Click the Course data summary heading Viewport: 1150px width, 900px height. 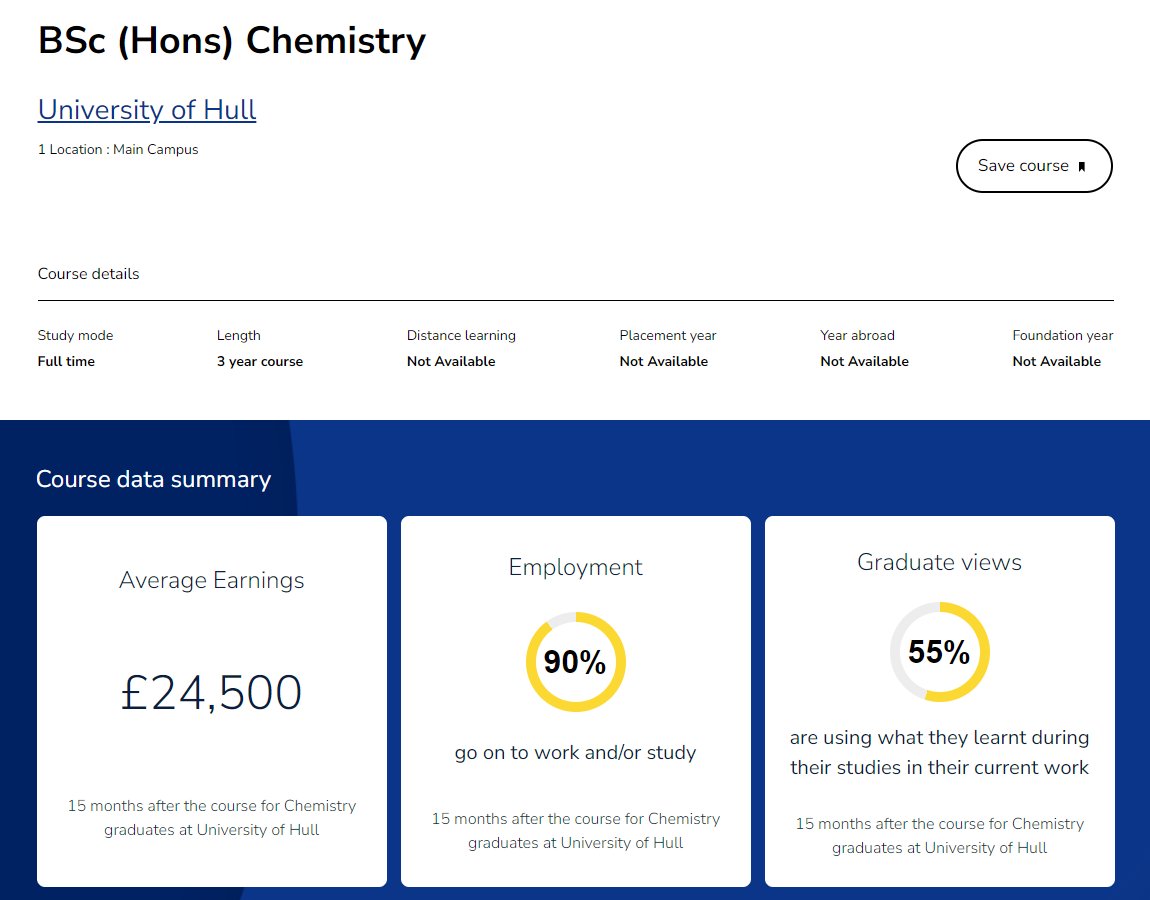(153, 479)
